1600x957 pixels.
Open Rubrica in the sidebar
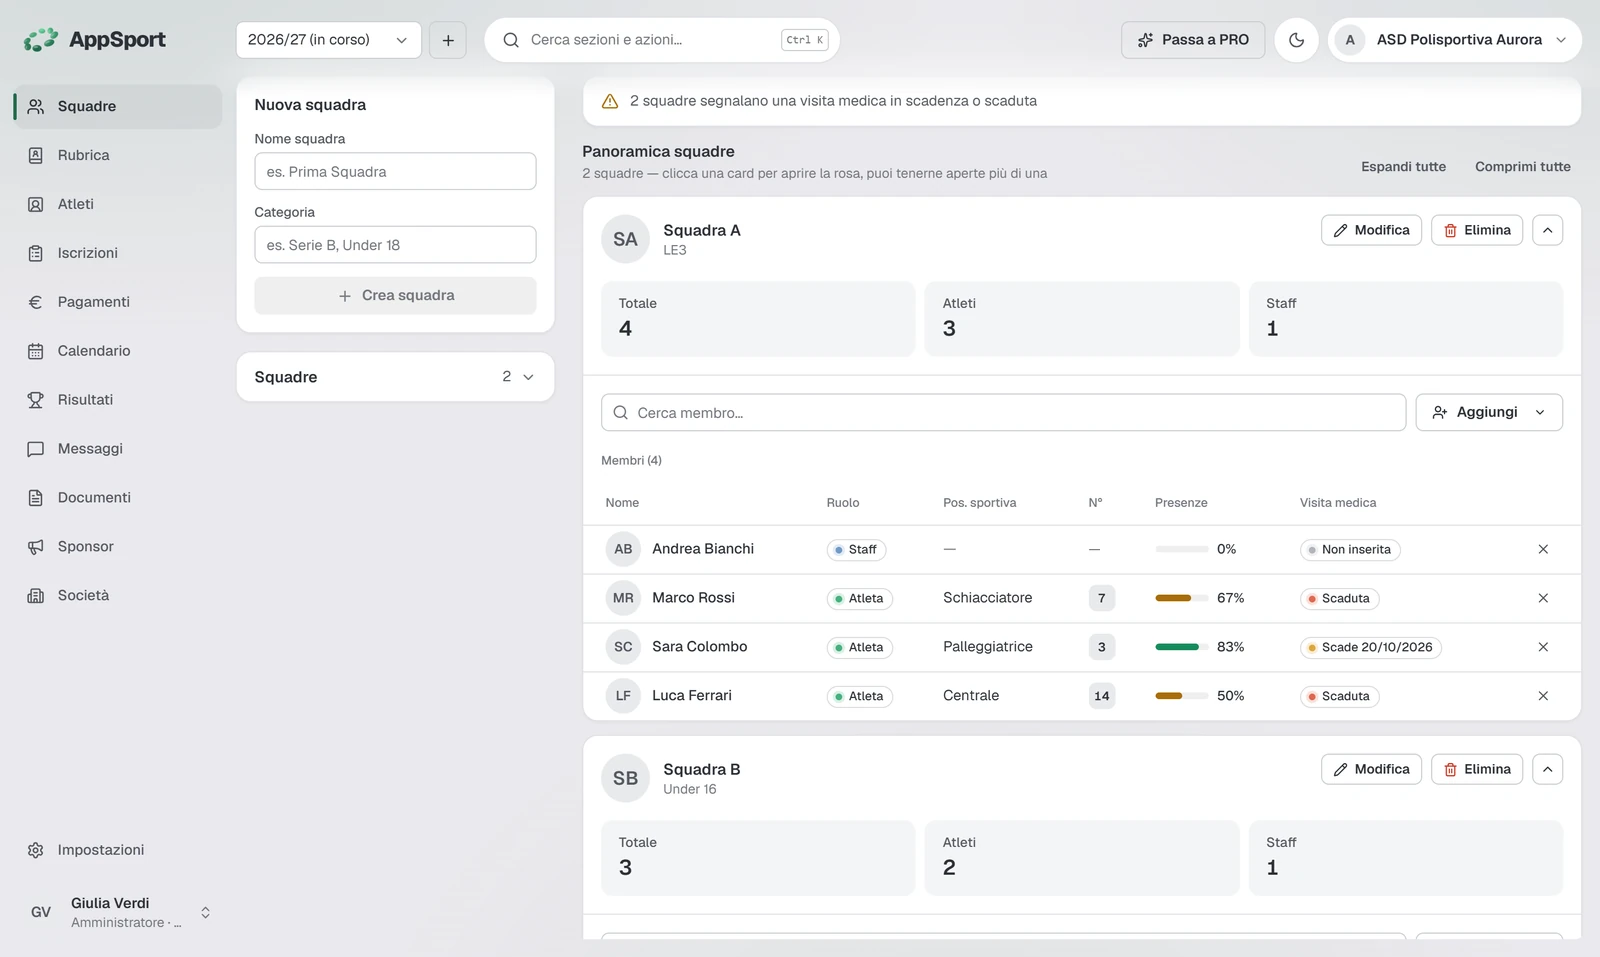117,155
